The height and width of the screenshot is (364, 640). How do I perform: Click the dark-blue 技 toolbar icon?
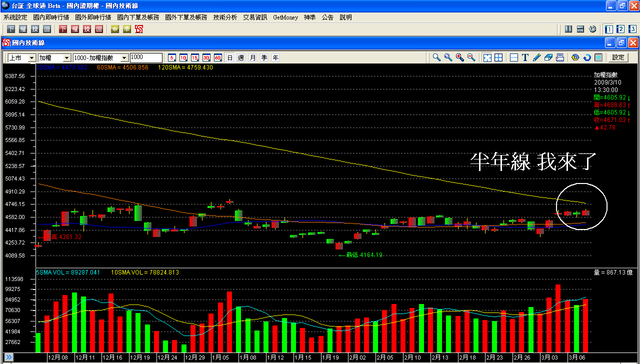coord(35,29)
